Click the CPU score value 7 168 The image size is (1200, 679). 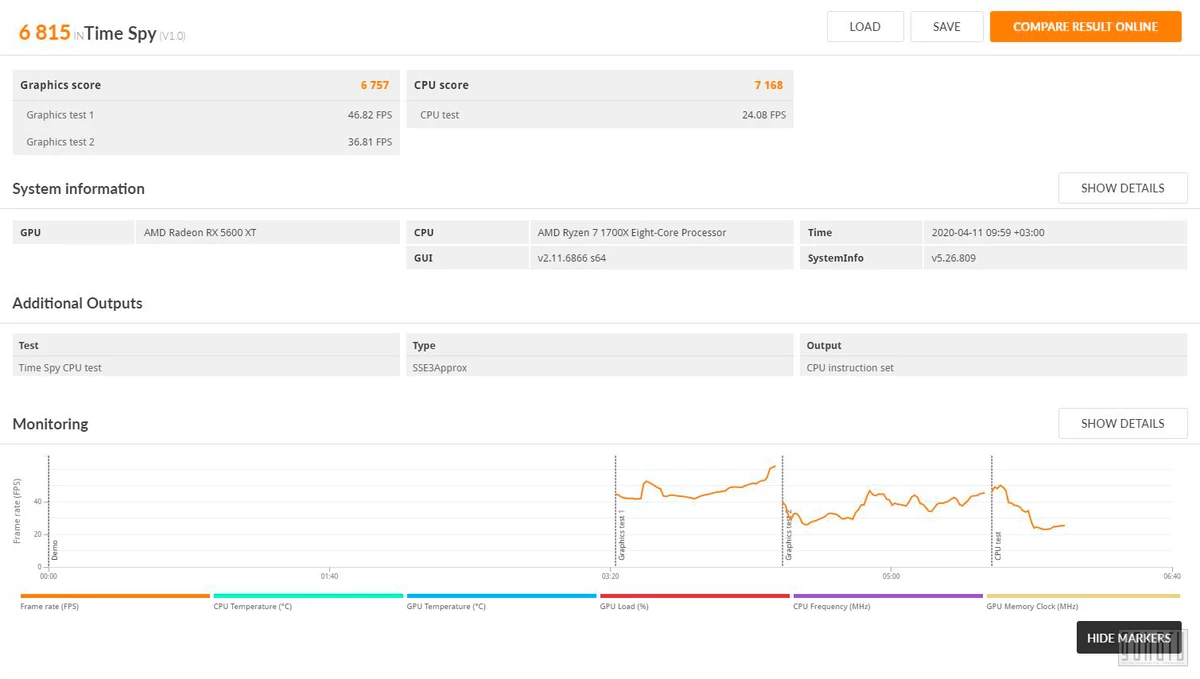pyautogui.click(x=769, y=85)
